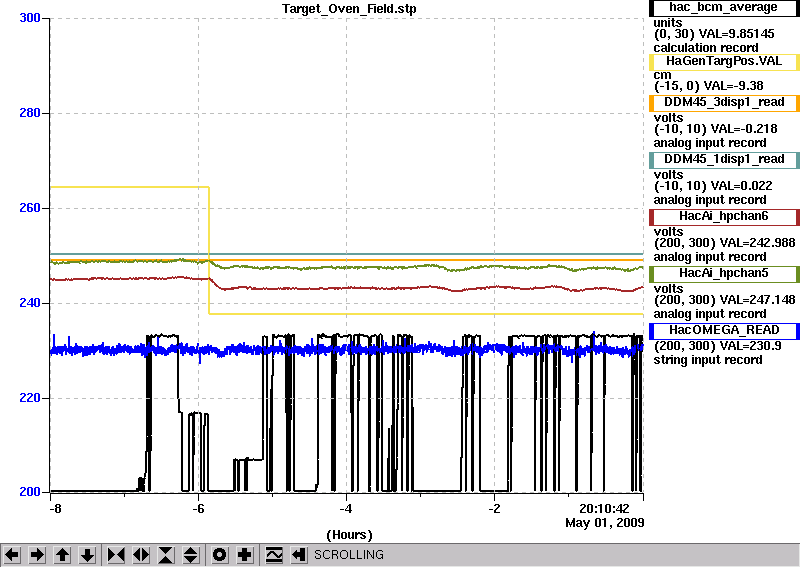Image resolution: width=800 pixels, height=567 pixels.
Task: Click the 240 y-axis label
Action: 30,303
